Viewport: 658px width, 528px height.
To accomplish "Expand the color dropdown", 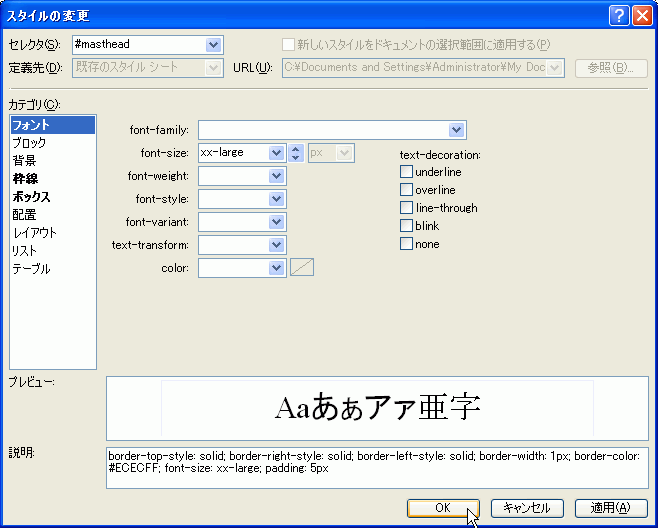I will [x=276, y=268].
